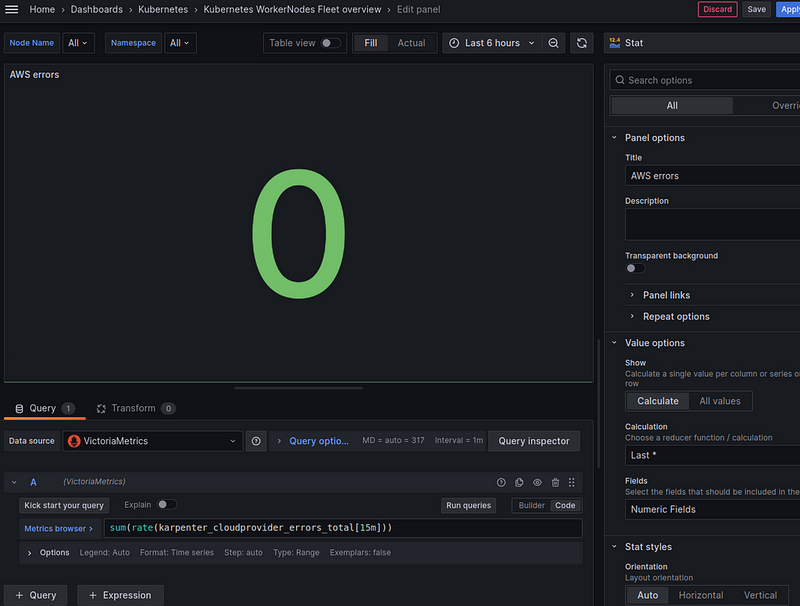Viewport: 800px width, 606px height.
Task: Click the zoom out time range icon
Action: coord(554,43)
